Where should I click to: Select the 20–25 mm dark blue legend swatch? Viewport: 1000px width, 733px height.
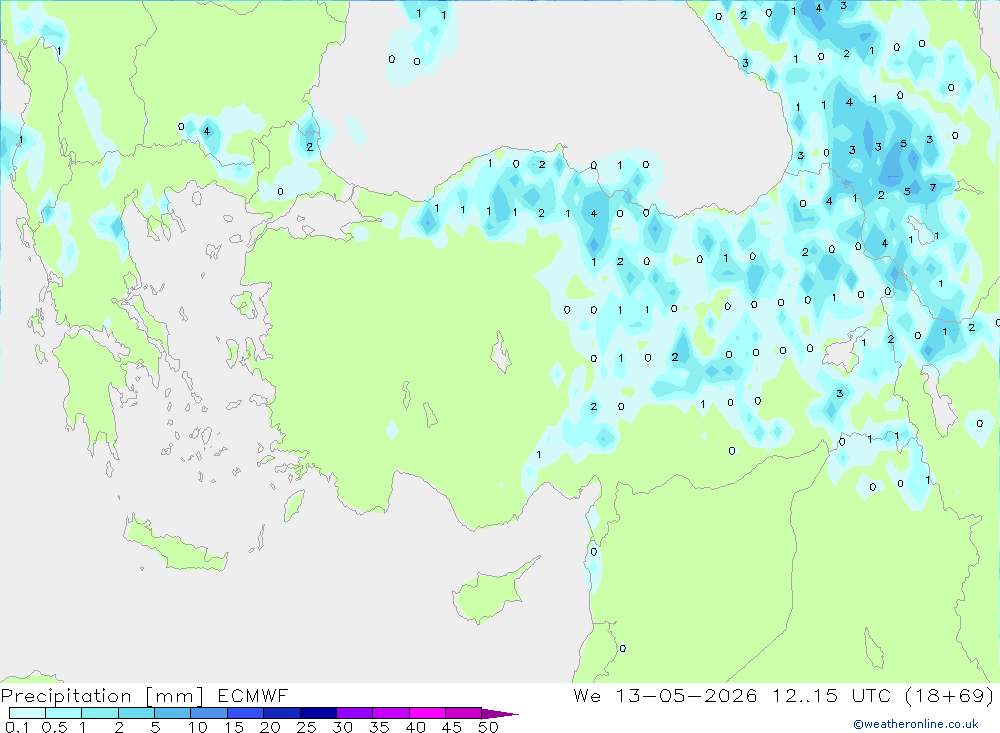281,713
